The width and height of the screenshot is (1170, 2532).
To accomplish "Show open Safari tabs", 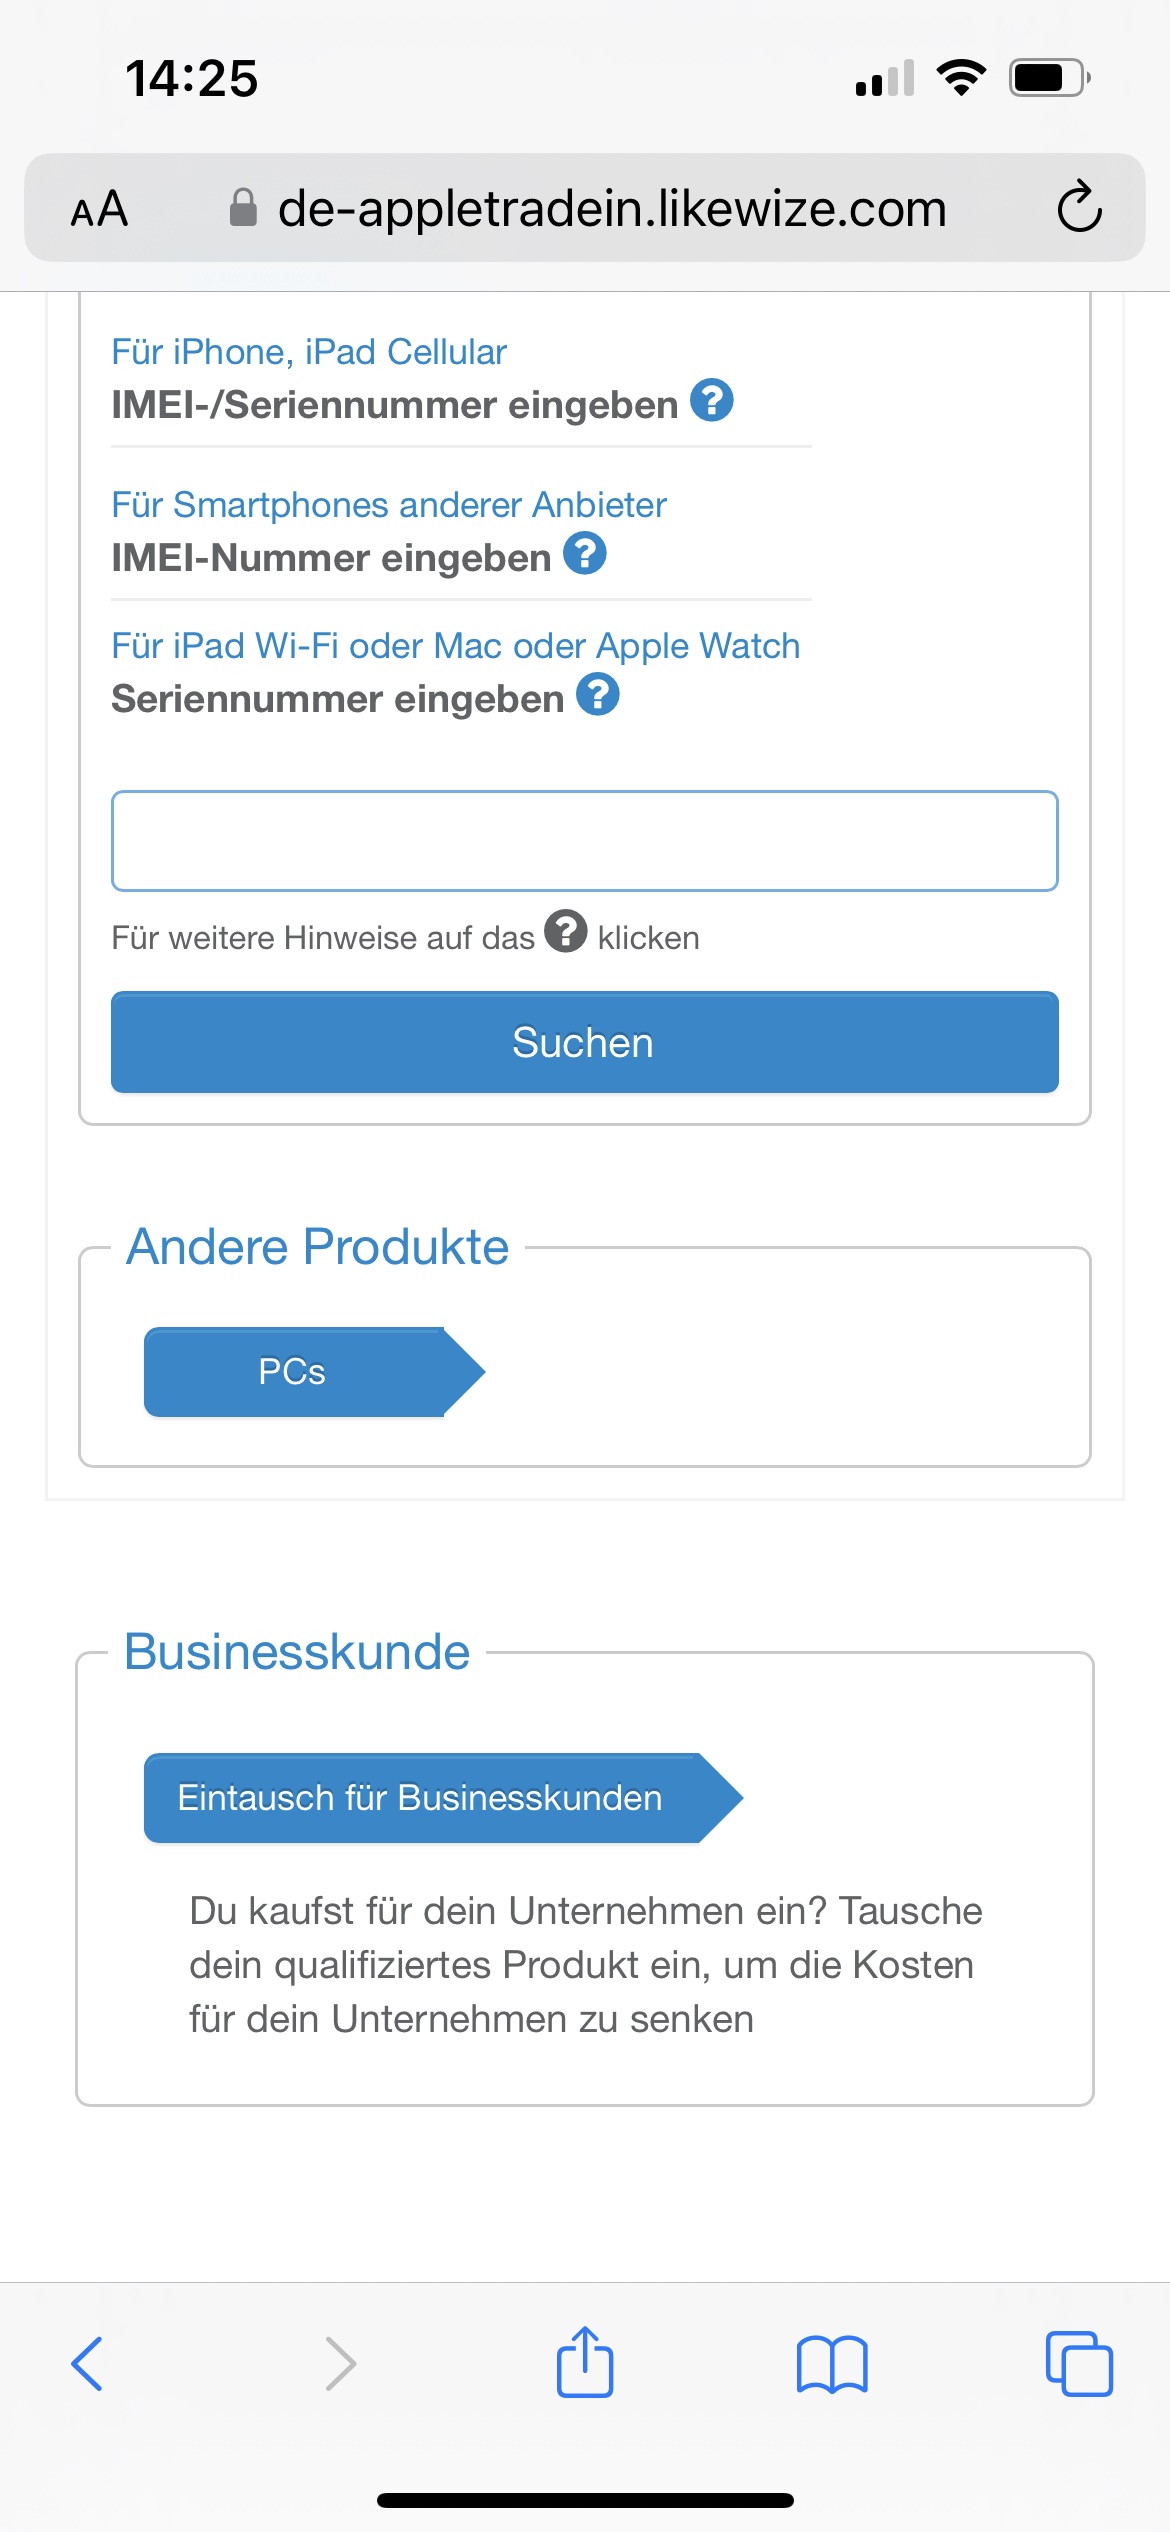I will coord(1079,2364).
